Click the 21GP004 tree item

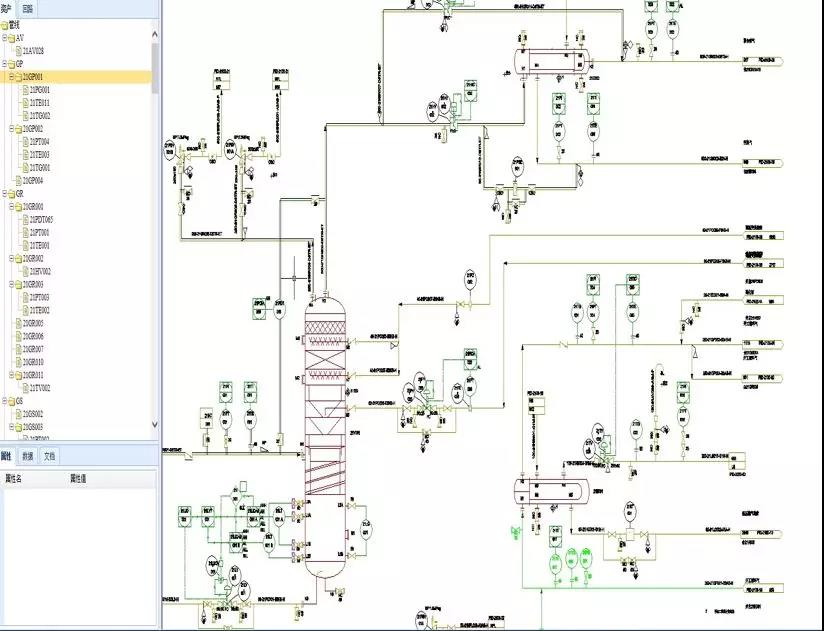click(x=34, y=180)
